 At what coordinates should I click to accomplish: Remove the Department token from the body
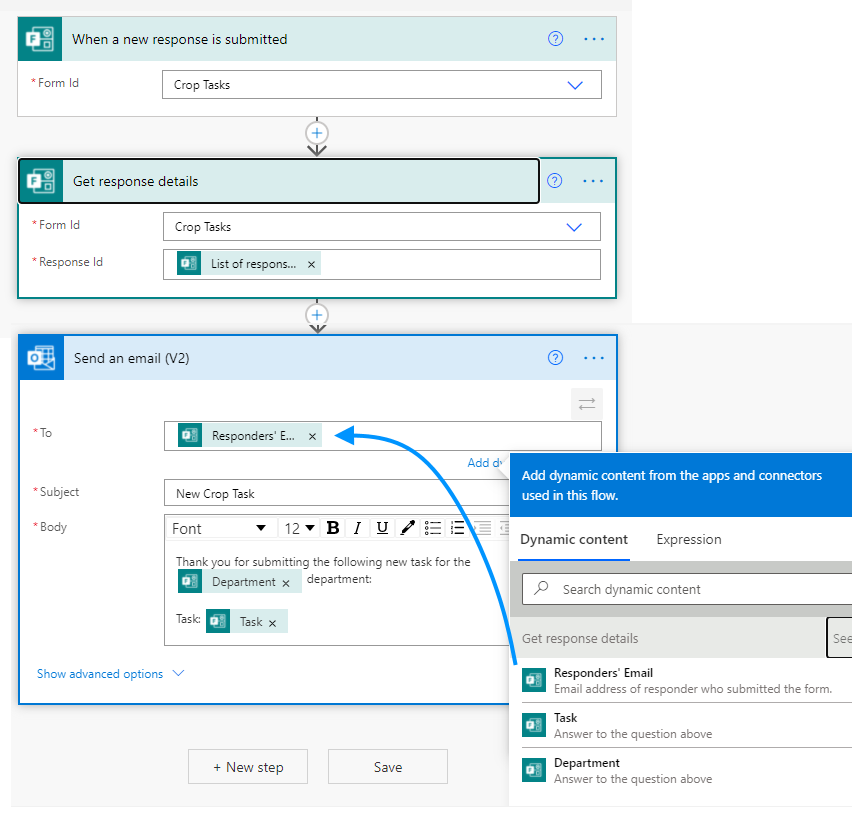tap(286, 583)
